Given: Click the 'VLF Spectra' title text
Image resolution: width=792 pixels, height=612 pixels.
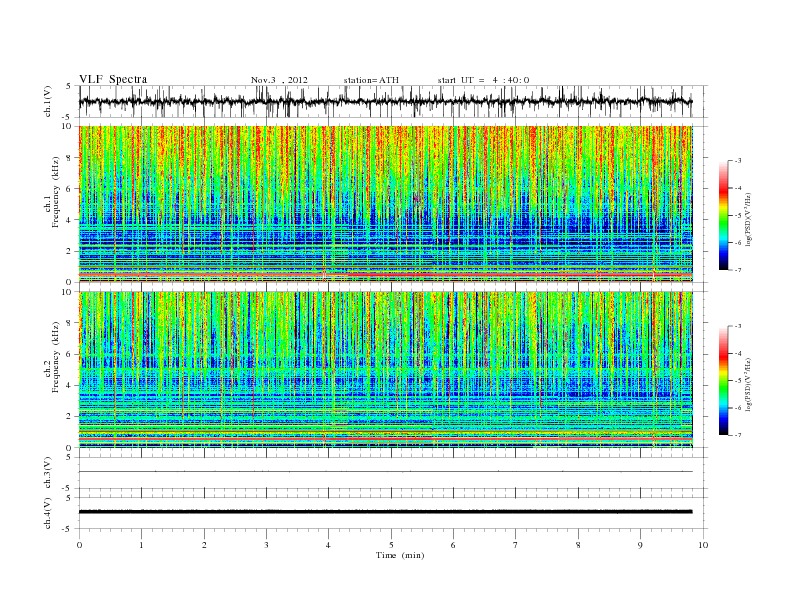Looking at the screenshot, I should tap(113, 79).
